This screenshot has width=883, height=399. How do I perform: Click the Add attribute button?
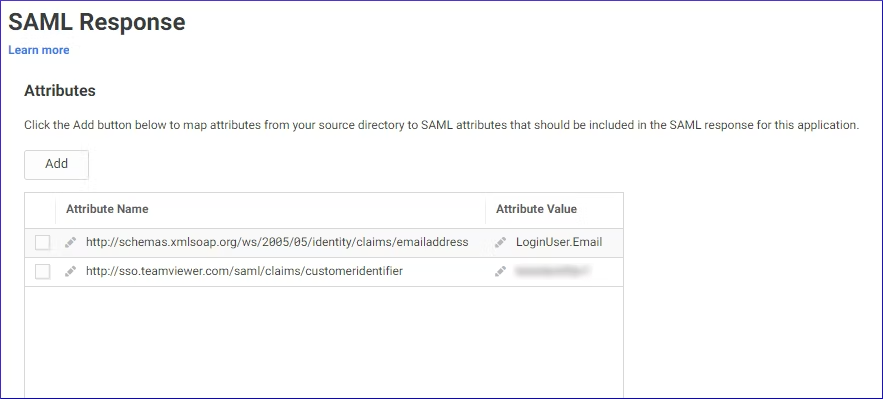(x=56, y=164)
